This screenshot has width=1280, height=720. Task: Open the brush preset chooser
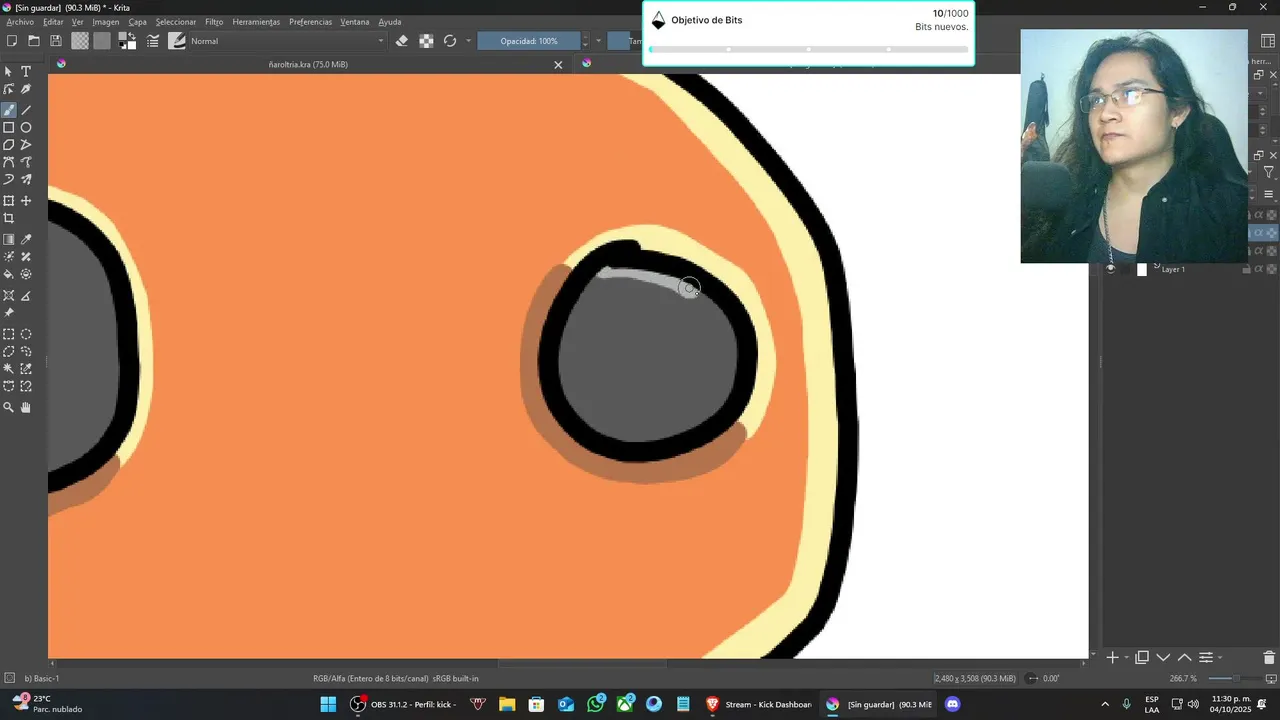tap(177, 41)
